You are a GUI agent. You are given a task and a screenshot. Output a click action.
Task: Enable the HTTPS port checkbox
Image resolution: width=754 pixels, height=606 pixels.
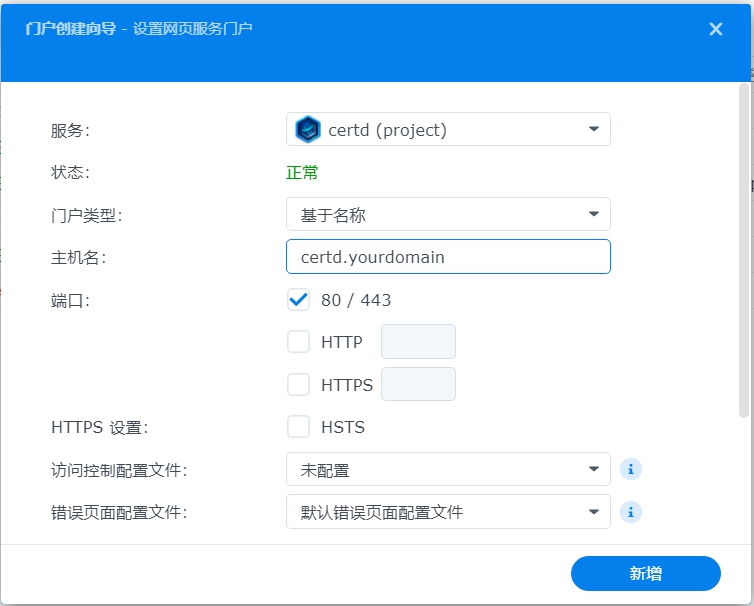click(298, 384)
